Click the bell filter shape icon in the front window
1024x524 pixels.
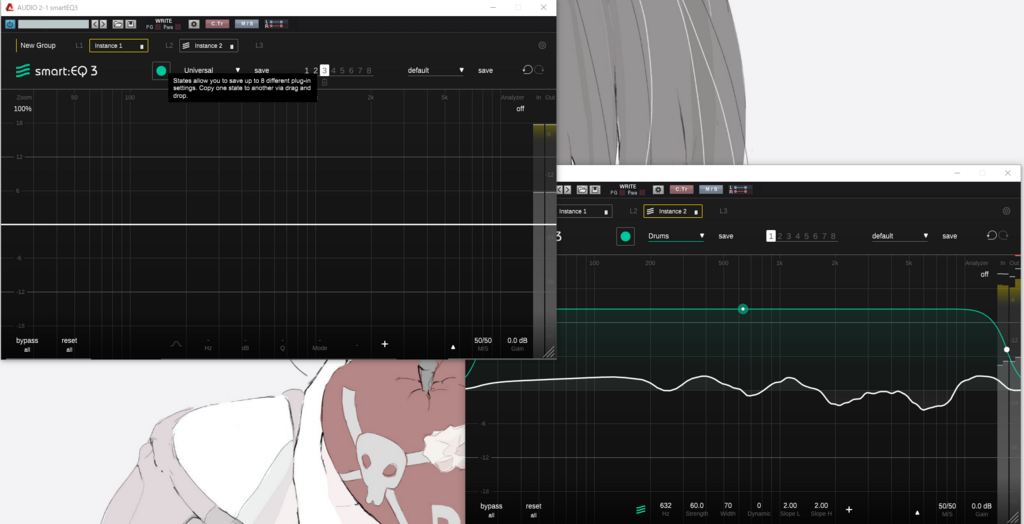176,344
